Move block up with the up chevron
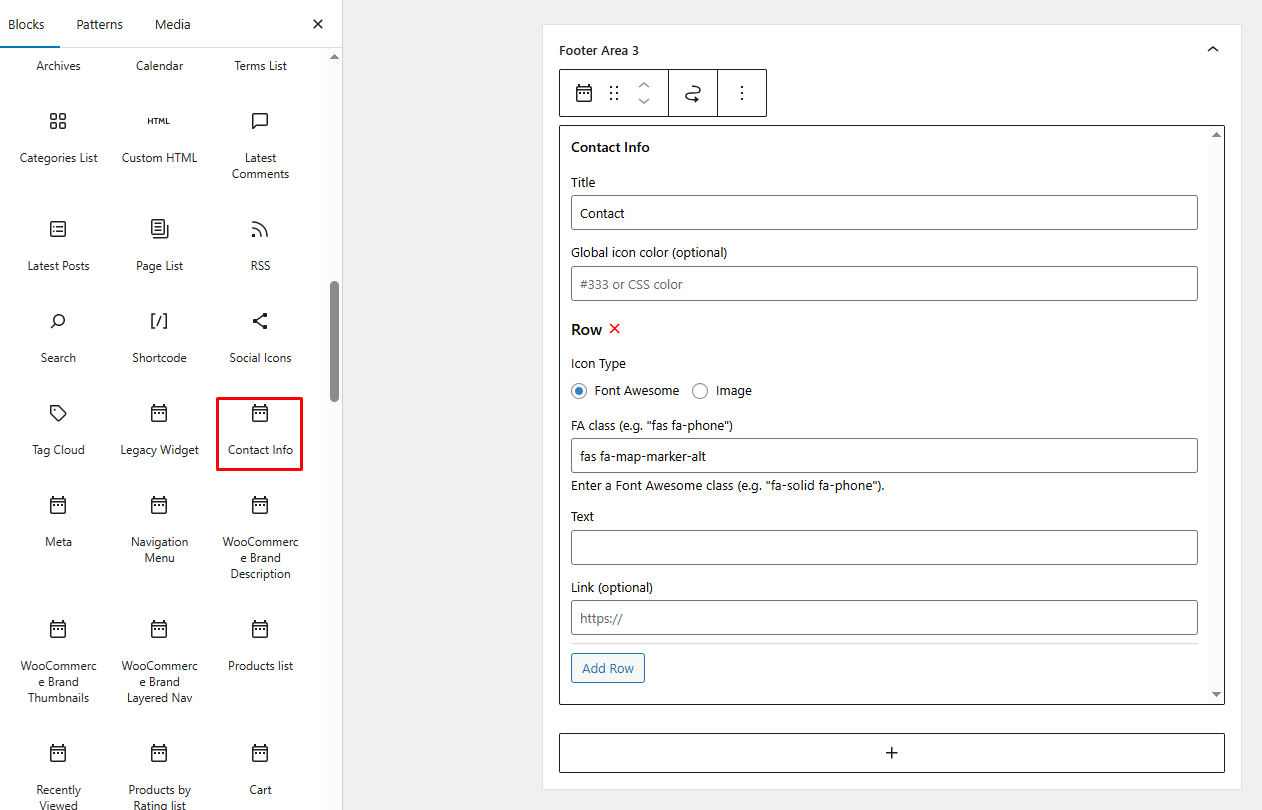The image size is (1262, 810). pos(644,85)
